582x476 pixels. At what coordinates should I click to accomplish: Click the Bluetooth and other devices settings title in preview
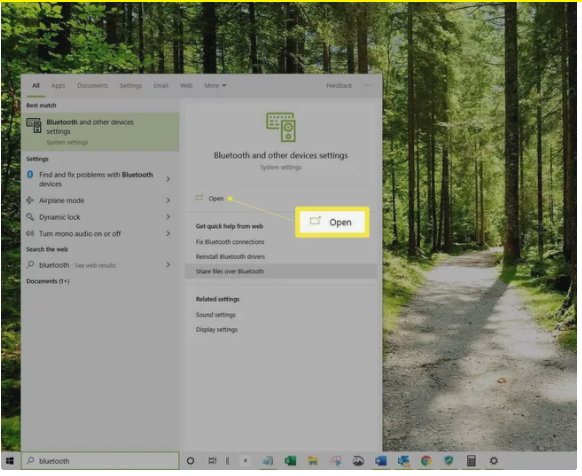[281, 155]
